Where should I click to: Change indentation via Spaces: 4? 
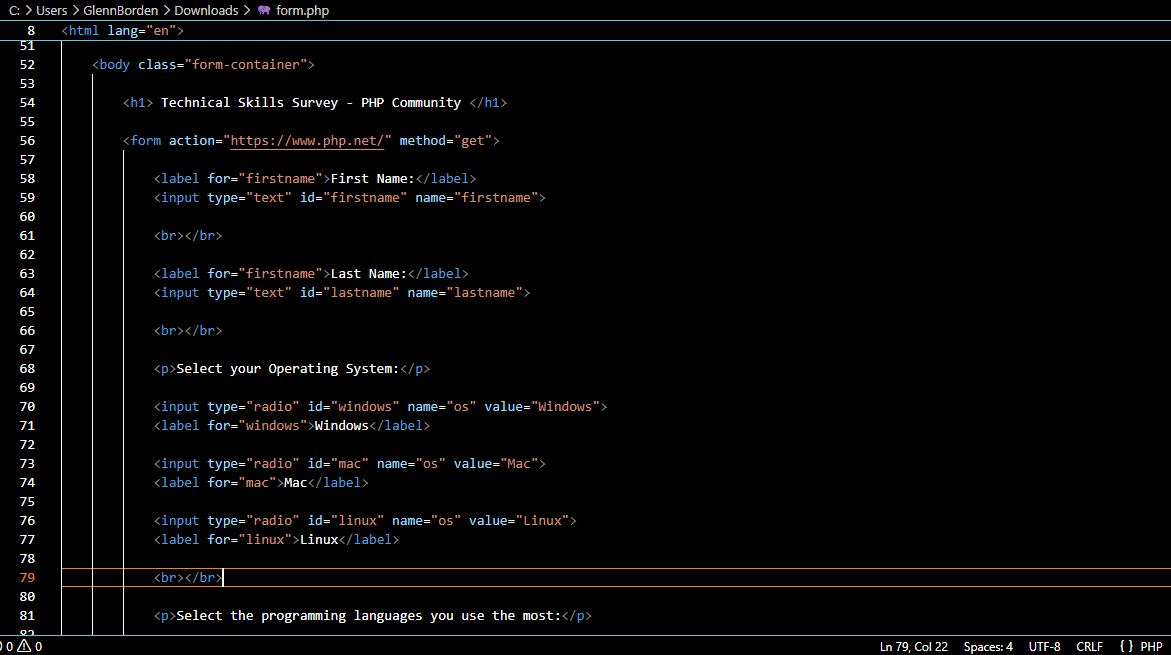click(x=988, y=646)
